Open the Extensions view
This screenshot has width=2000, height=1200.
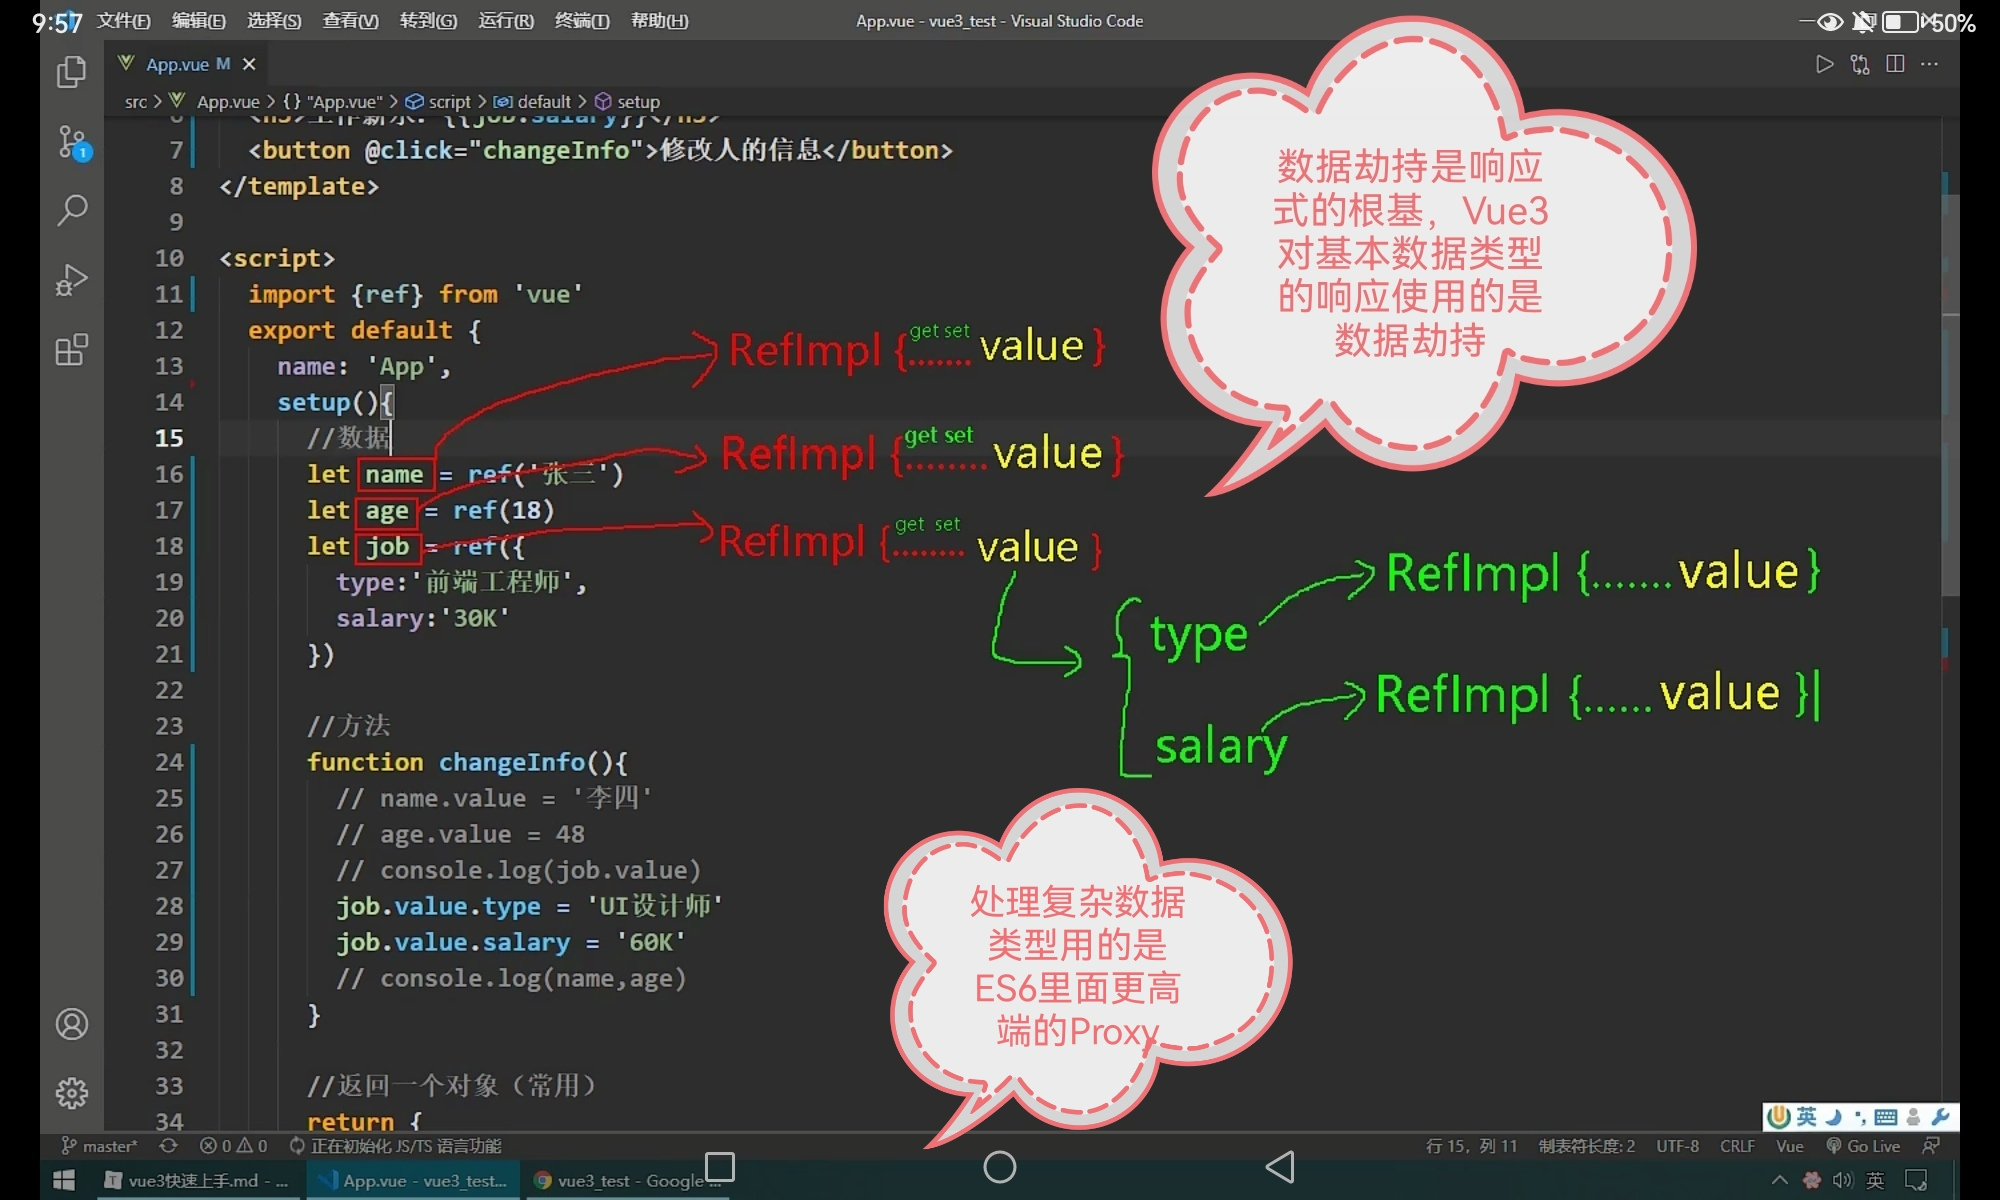(72, 350)
